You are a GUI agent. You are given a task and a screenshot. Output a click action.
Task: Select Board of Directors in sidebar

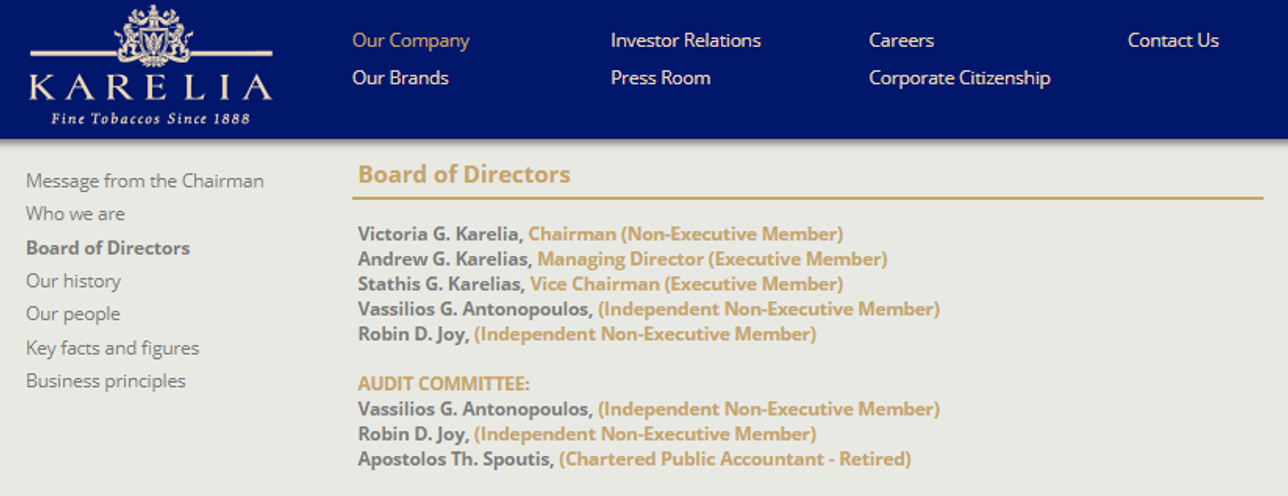(x=108, y=248)
